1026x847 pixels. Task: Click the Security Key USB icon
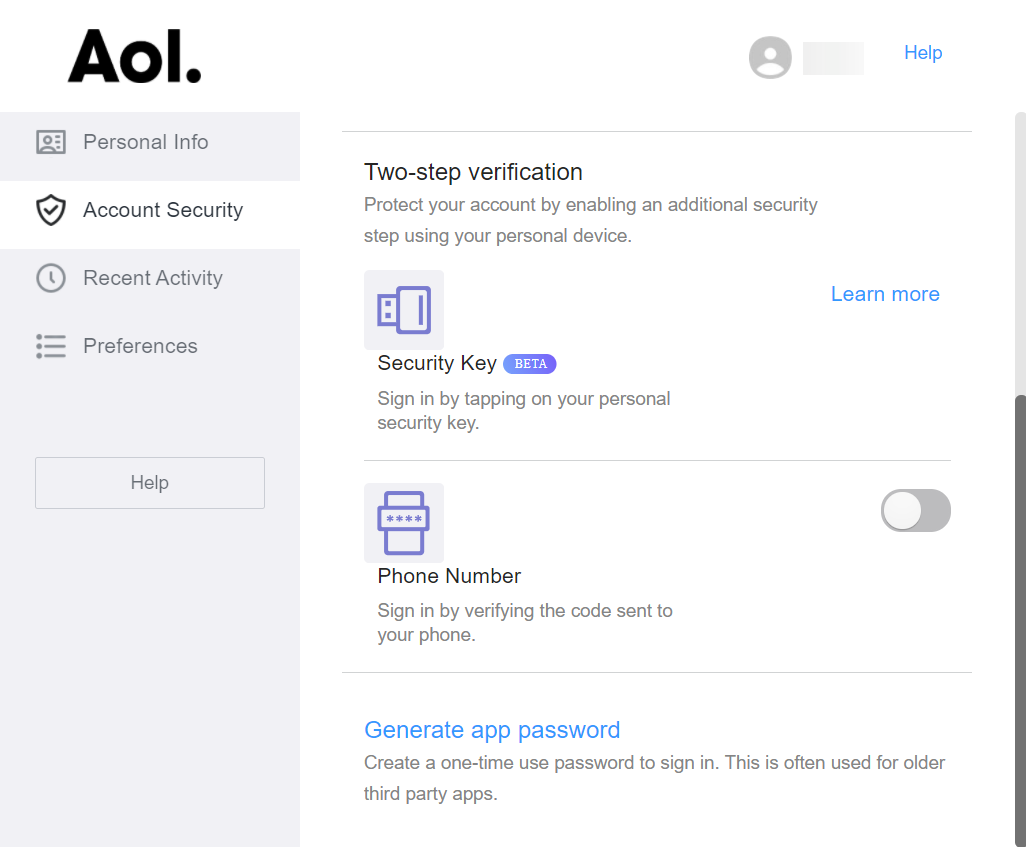[x=404, y=310]
